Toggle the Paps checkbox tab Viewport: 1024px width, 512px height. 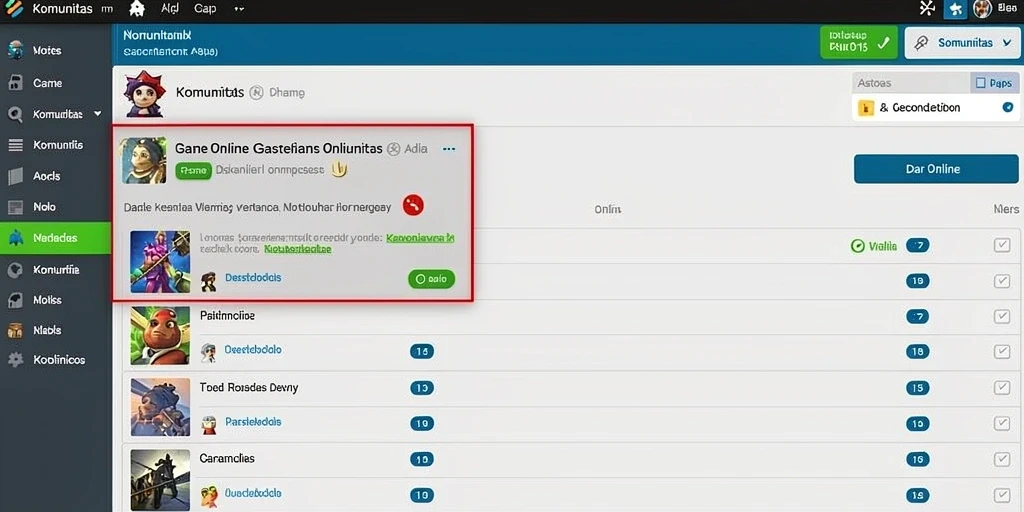point(993,83)
